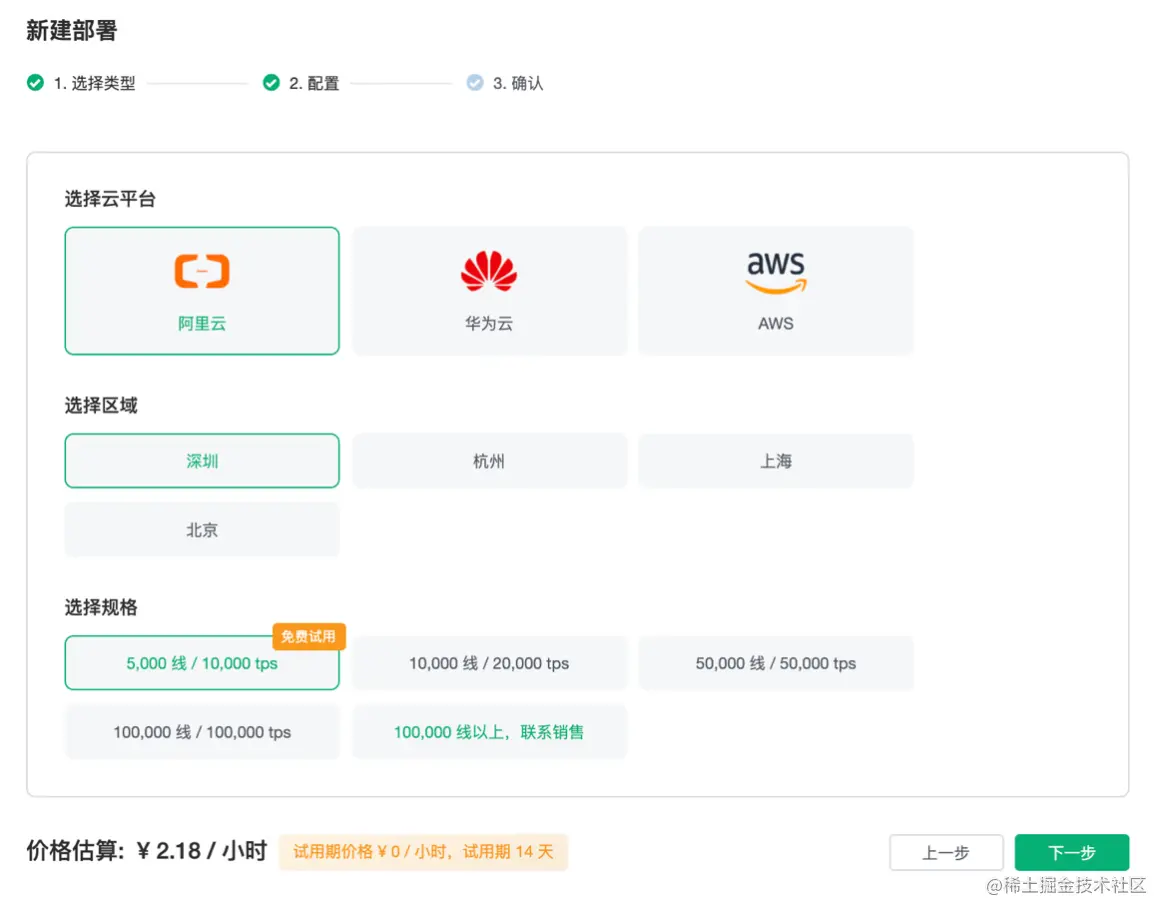Select the 深圳 region option
1171x920 pixels.
click(201, 461)
